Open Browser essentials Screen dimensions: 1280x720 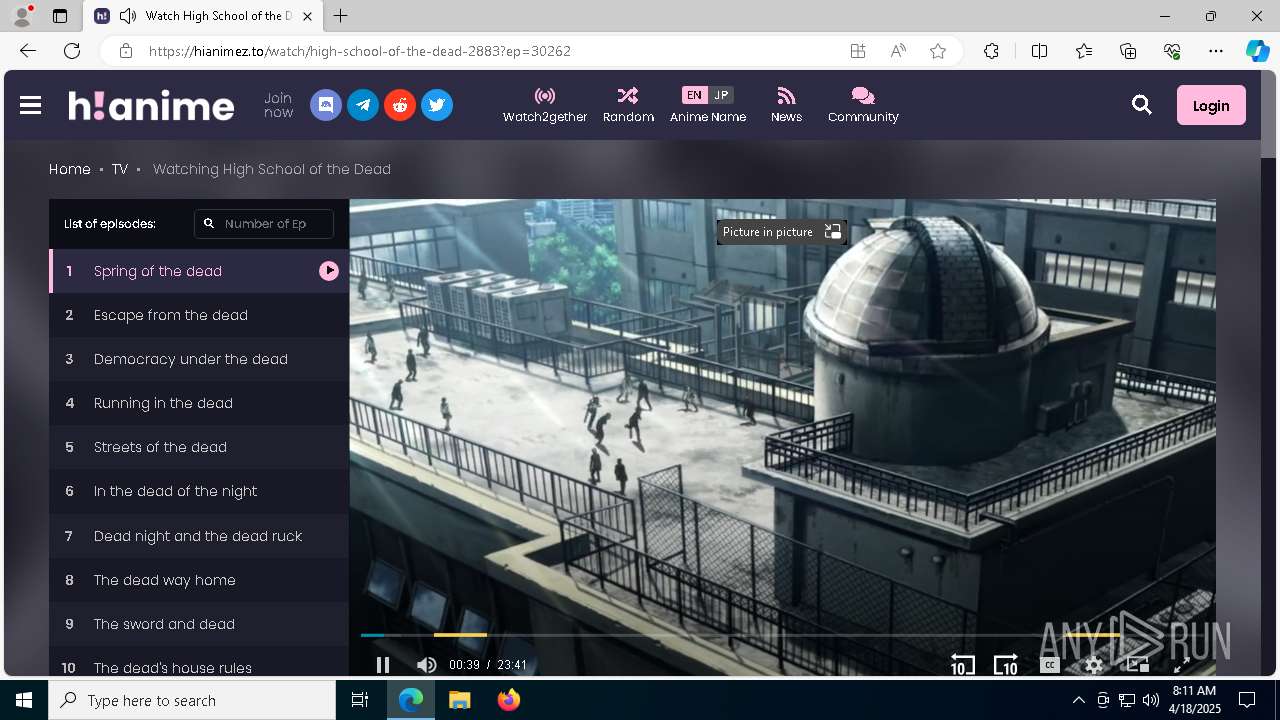click(1172, 51)
